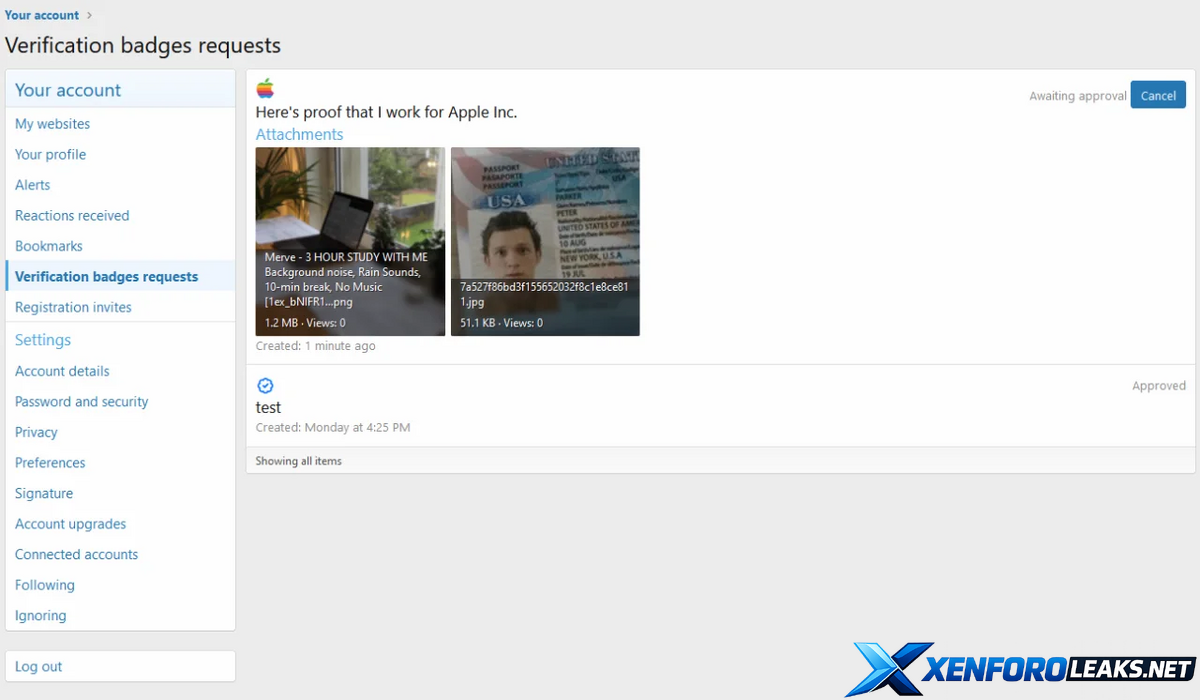Go to Your account breadcrumb link
The height and width of the screenshot is (700, 1200).
click(42, 15)
